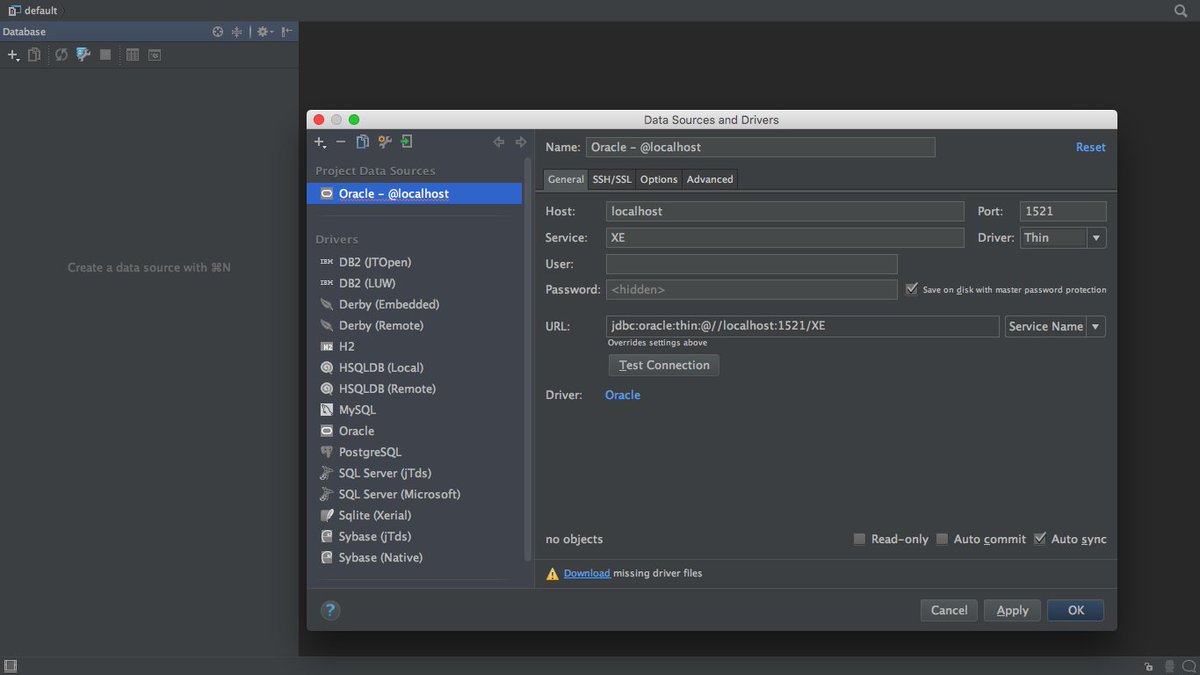Click the Cancel button
The width and height of the screenshot is (1200, 675).
[949, 610]
